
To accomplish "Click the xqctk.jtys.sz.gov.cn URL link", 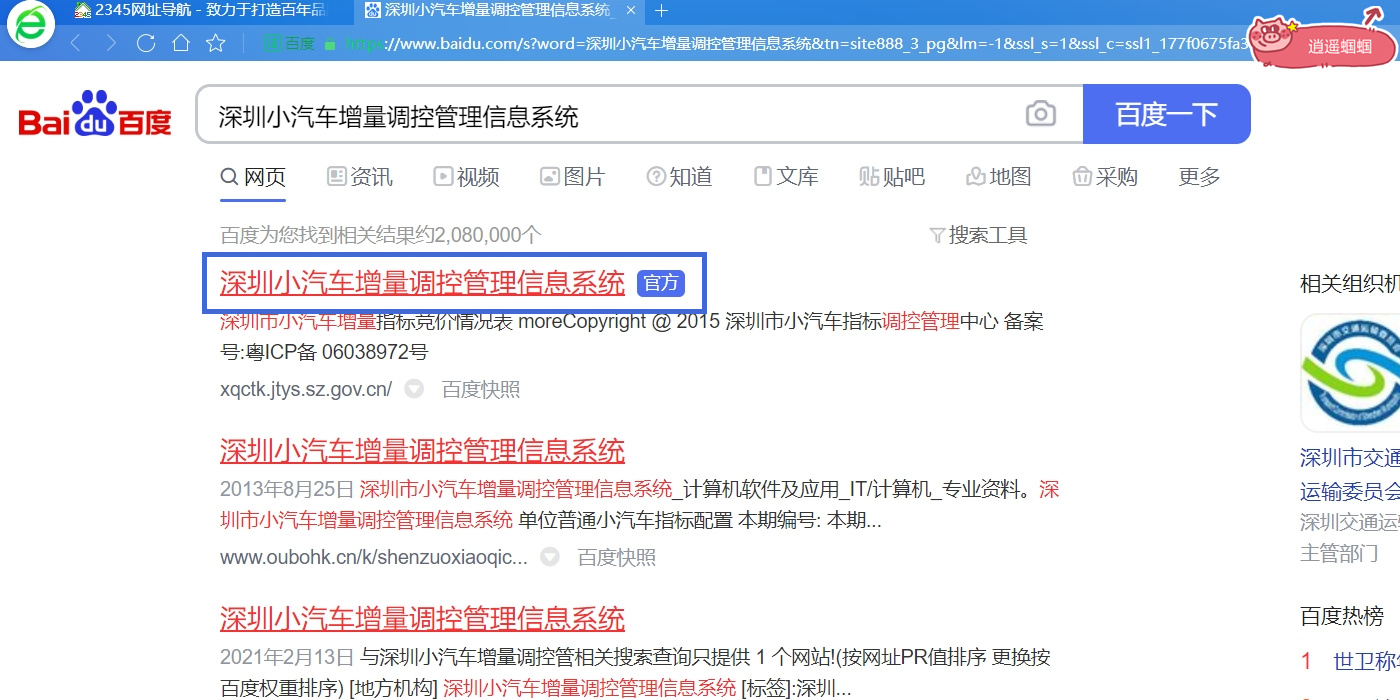I will (306, 389).
